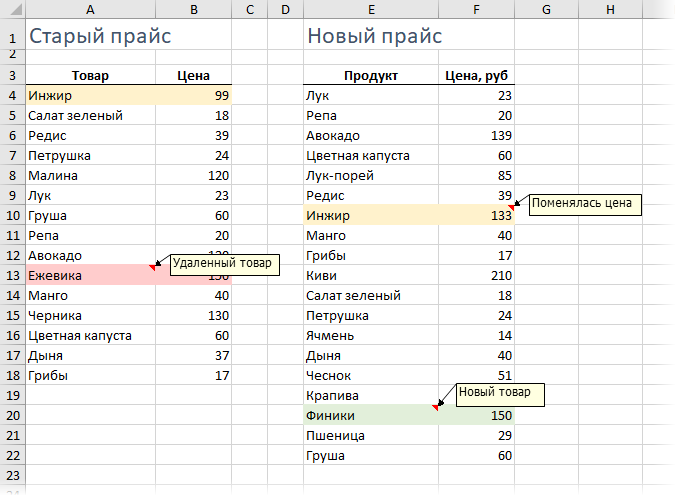The image size is (676, 496).
Task: Select price 120 next to Малина
Action: [194, 176]
